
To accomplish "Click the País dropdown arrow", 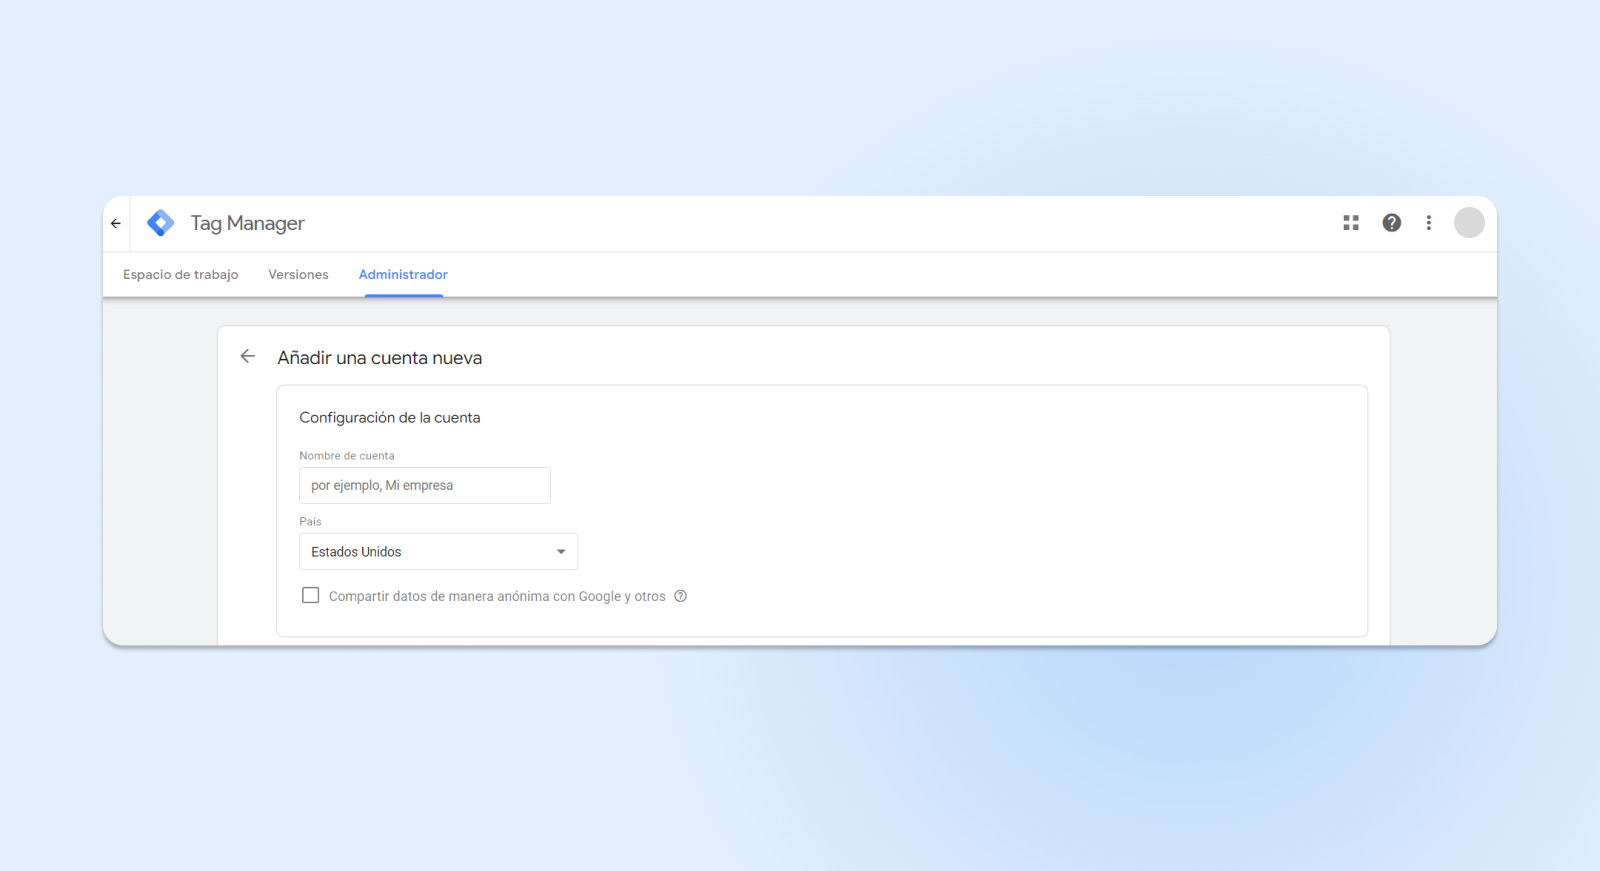I will (561, 552).
